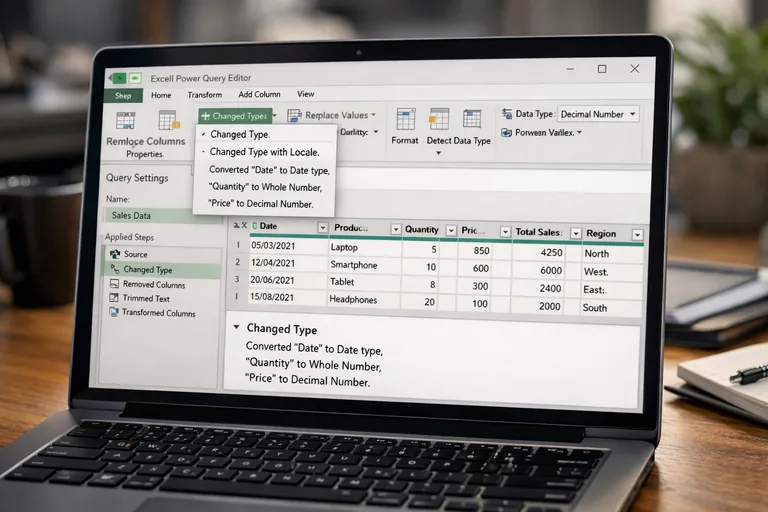
Task: Click the Replace Values icon
Action: pyautogui.click(x=294, y=116)
